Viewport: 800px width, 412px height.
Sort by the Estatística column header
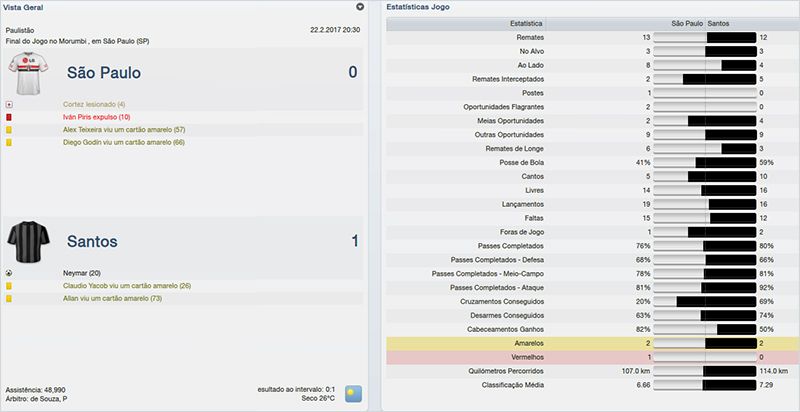[x=526, y=22]
